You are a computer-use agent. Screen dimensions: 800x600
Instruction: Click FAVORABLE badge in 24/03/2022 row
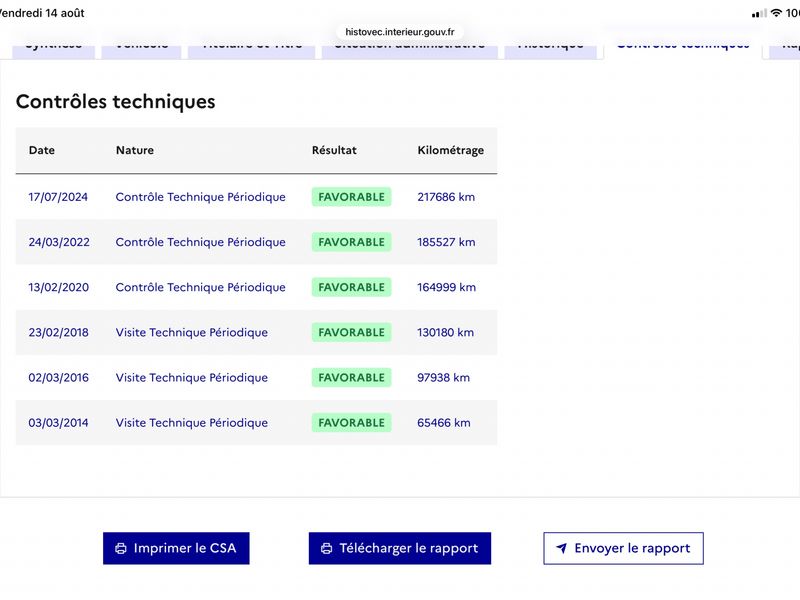click(x=352, y=242)
